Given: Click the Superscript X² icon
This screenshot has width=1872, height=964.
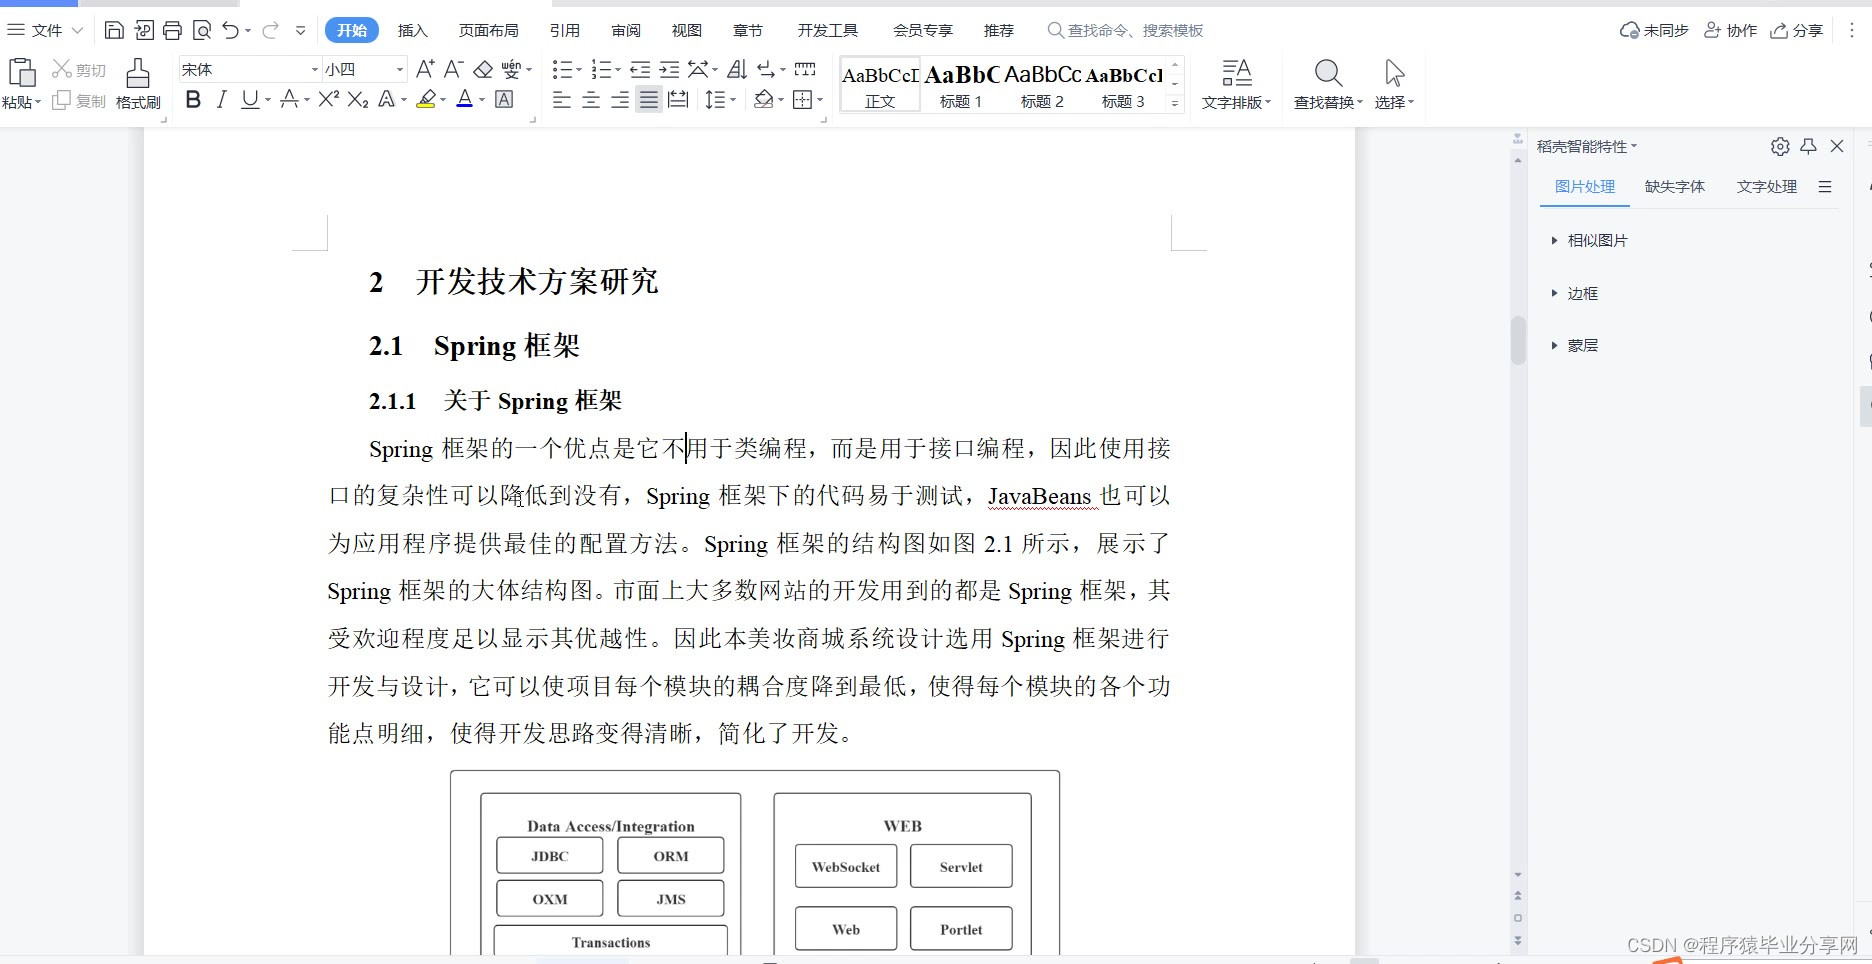Looking at the screenshot, I should [329, 99].
